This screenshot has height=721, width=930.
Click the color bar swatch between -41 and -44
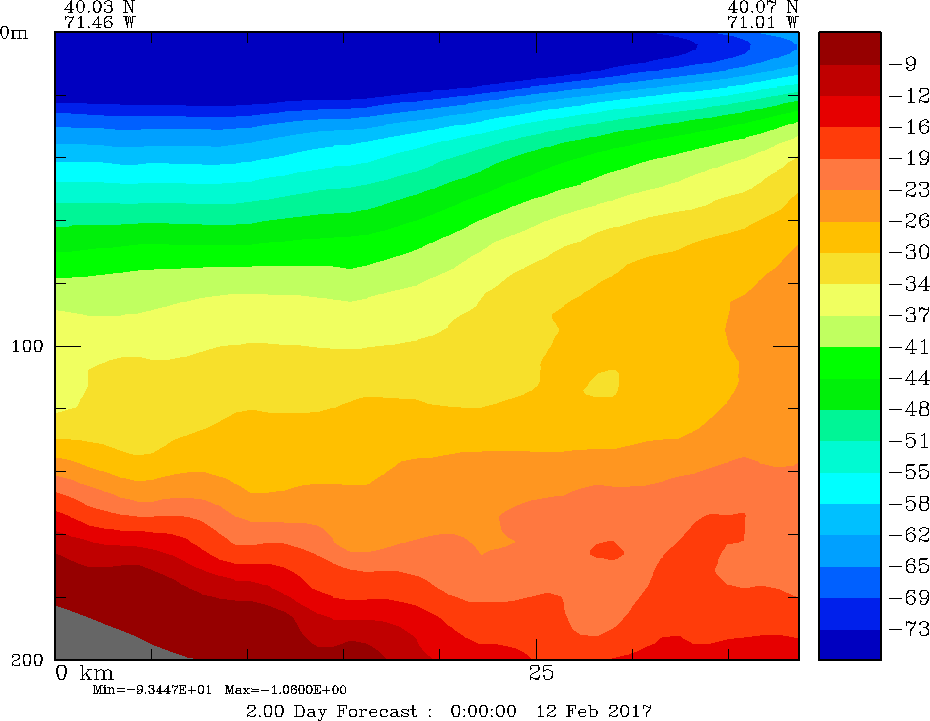[849, 362]
